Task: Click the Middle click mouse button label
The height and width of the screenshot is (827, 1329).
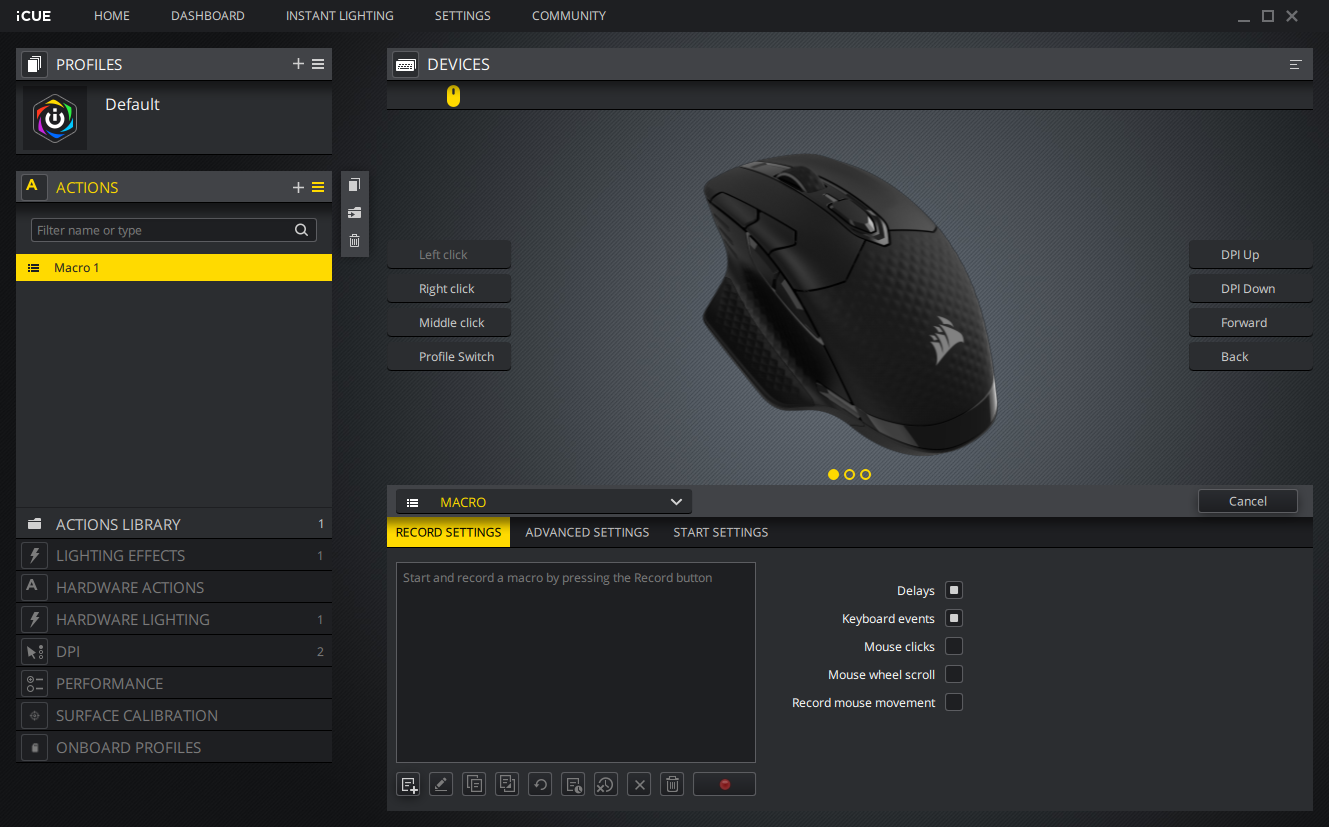Action: (449, 322)
